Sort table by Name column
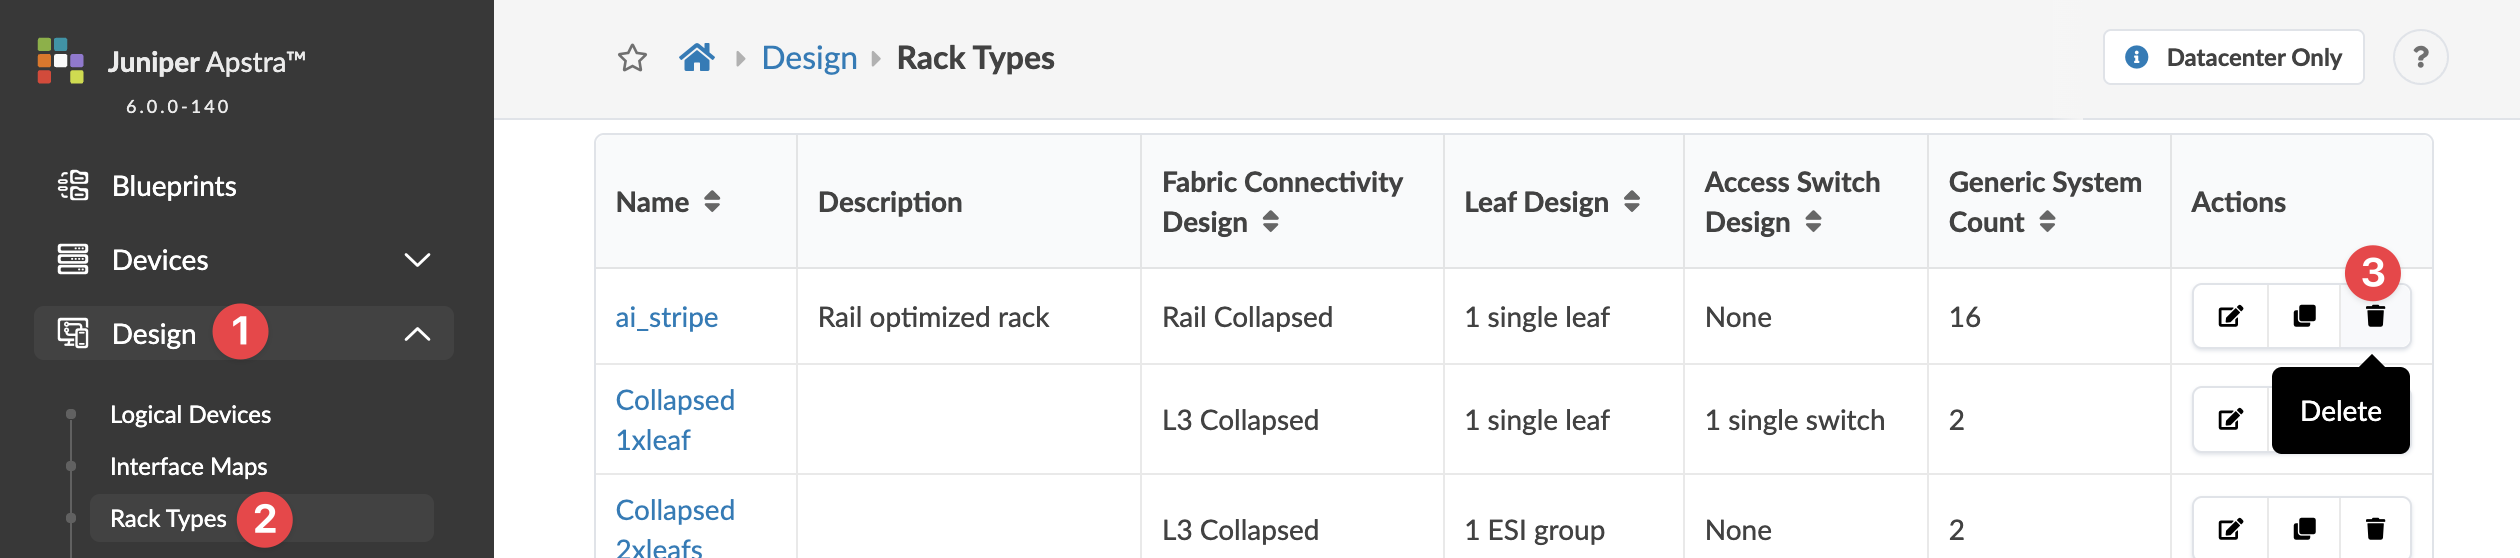This screenshot has width=2520, height=558. [712, 202]
